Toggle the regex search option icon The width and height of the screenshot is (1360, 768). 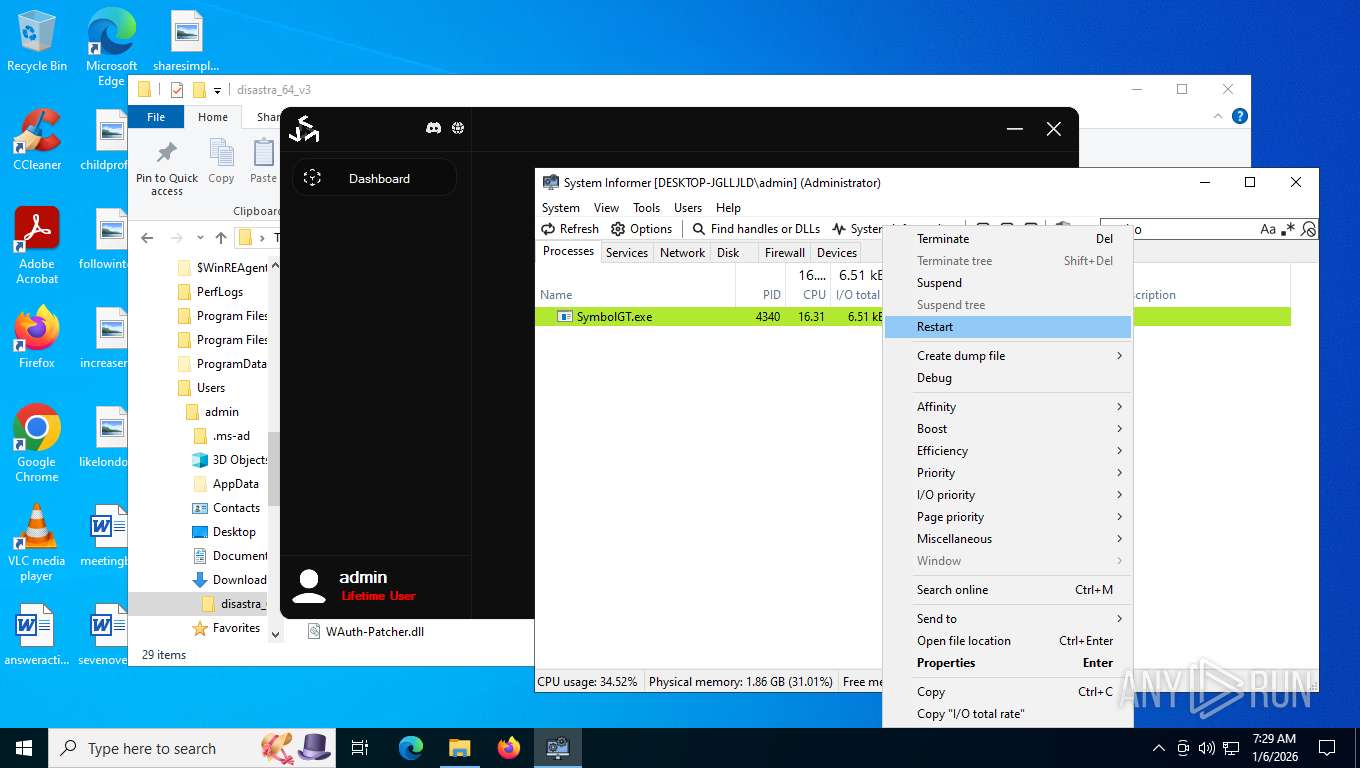click(1289, 229)
